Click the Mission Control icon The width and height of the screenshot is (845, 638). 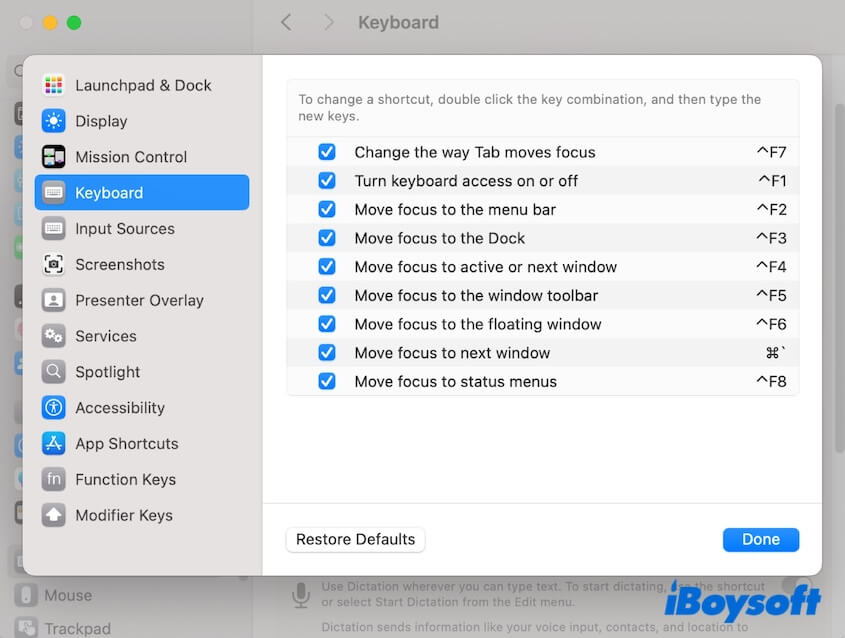(x=53, y=157)
